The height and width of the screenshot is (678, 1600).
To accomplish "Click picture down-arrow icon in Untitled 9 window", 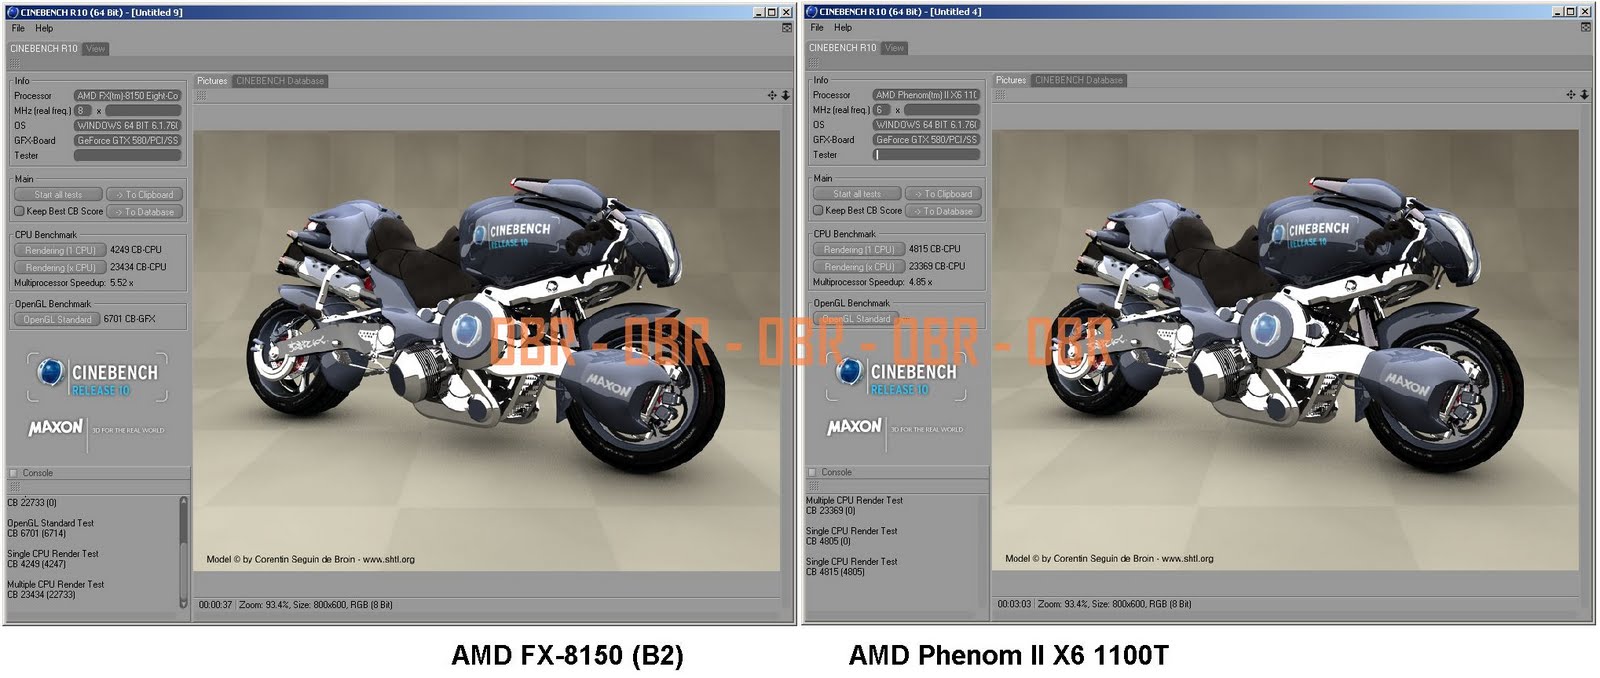I will click(786, 95).
